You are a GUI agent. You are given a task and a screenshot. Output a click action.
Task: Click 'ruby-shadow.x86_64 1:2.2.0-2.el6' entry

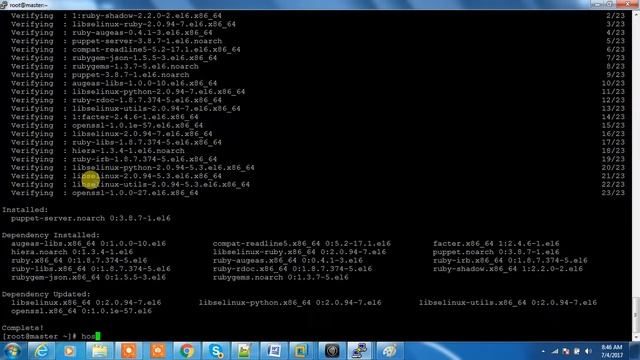click(x=508, y=269)
